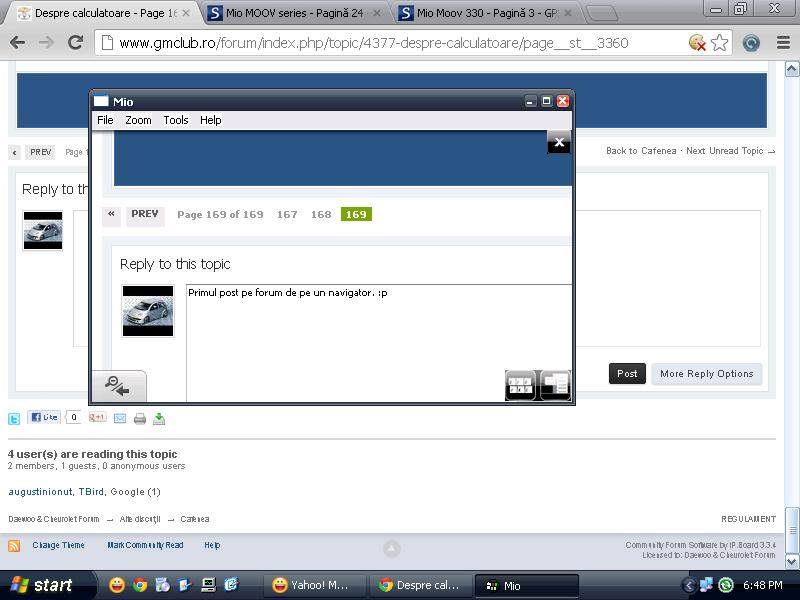This screenshot has width=800, height=600.
Task: Click the email envelope share icon
Action: pyautogui.click(x=120, y=419)
